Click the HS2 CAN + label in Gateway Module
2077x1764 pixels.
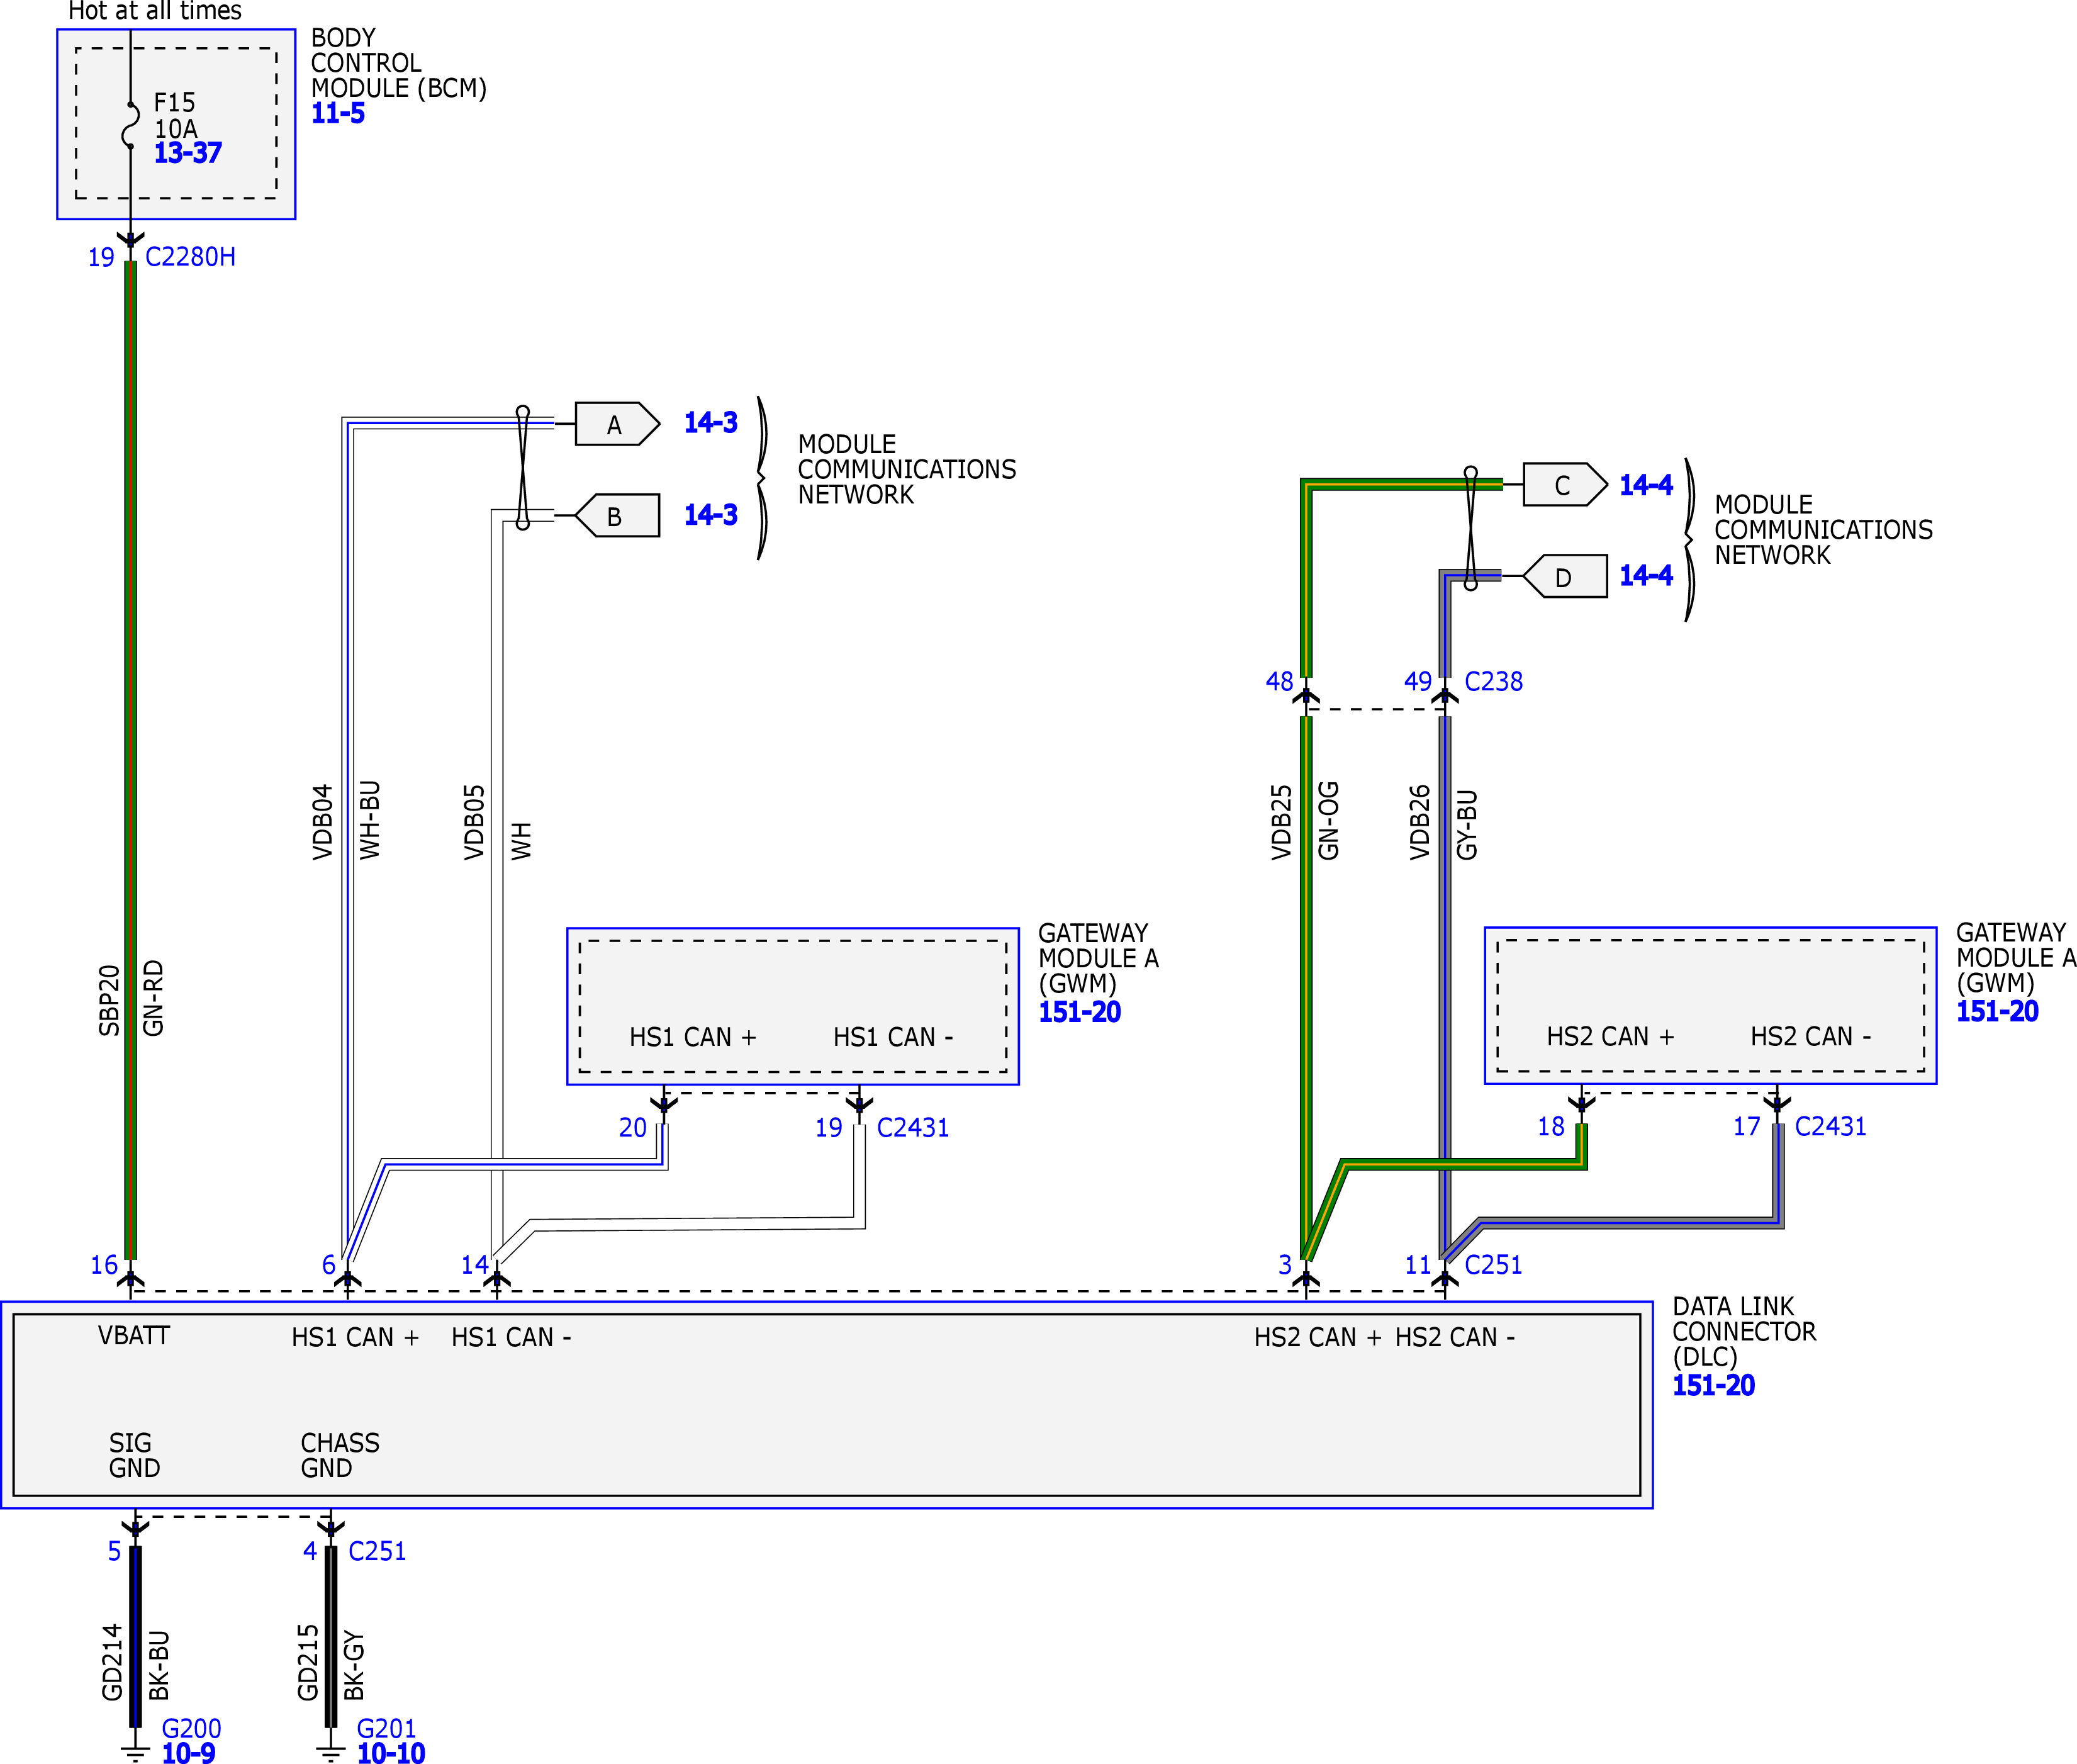click(x=1609, y=1037)
